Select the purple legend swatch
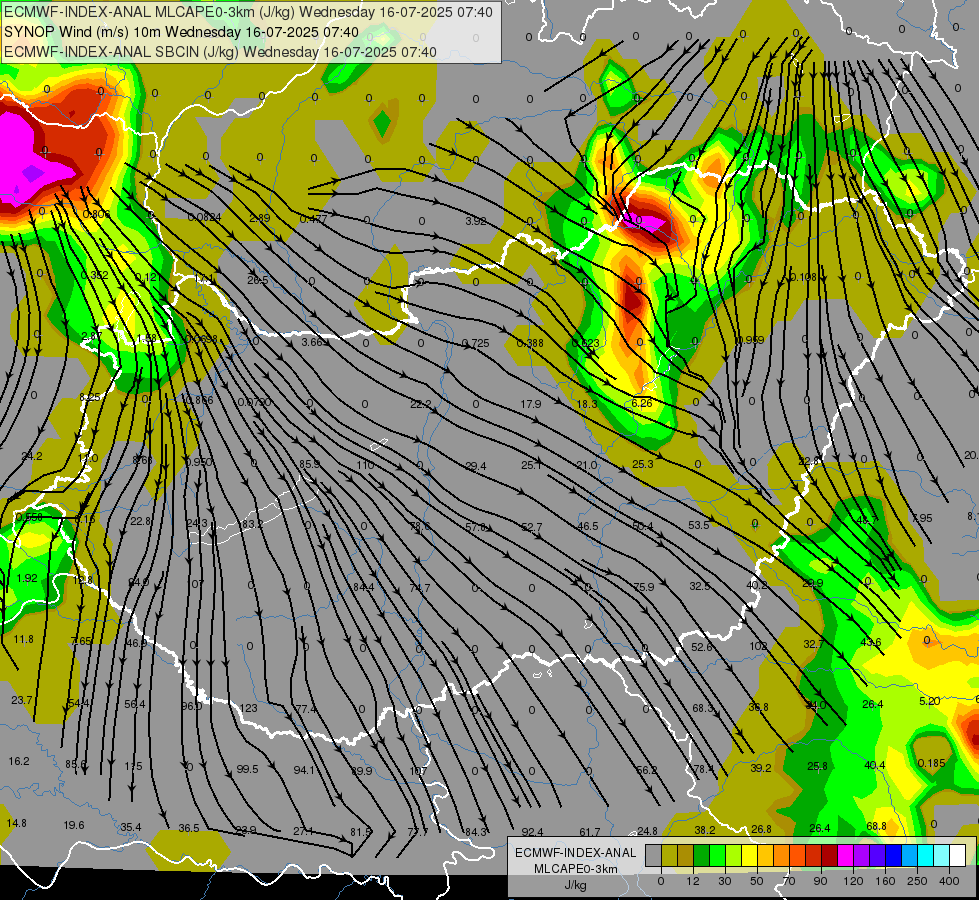Screen dimensions: 979x900 coord(862,855)
